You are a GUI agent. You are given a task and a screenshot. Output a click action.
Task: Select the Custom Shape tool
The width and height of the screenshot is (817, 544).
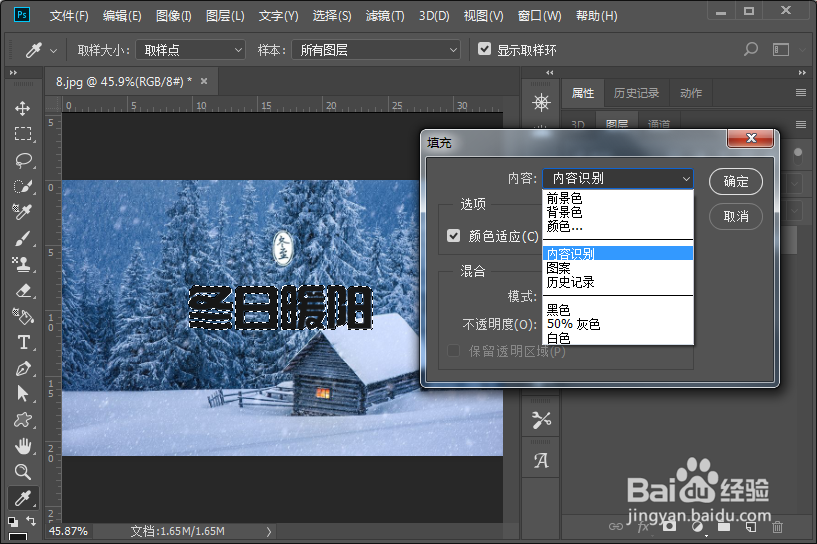coord(22,420)
